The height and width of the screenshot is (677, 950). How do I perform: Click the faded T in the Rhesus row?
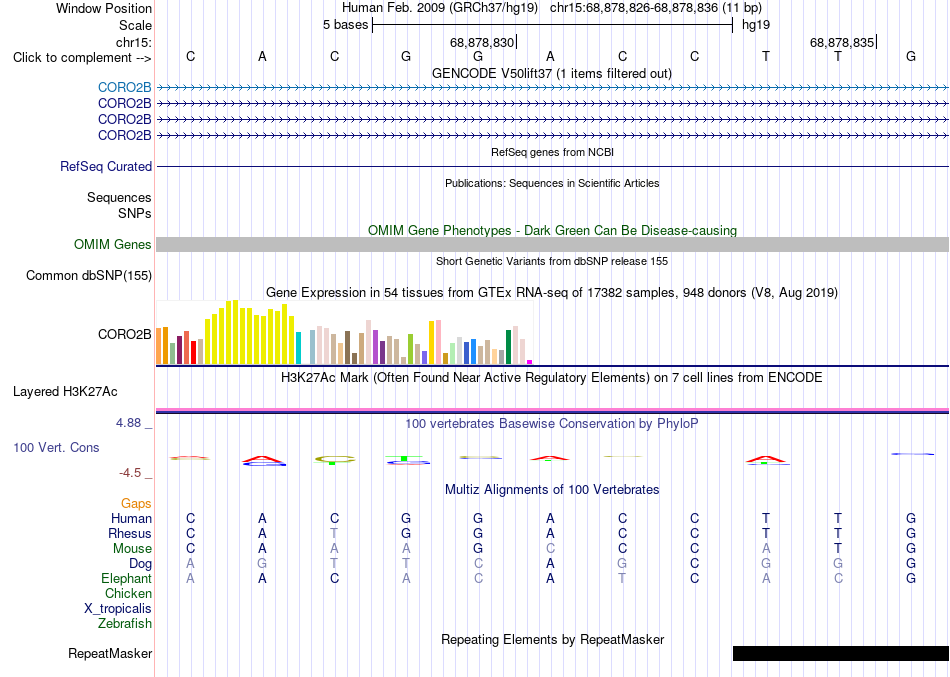(x=334, y=533)
